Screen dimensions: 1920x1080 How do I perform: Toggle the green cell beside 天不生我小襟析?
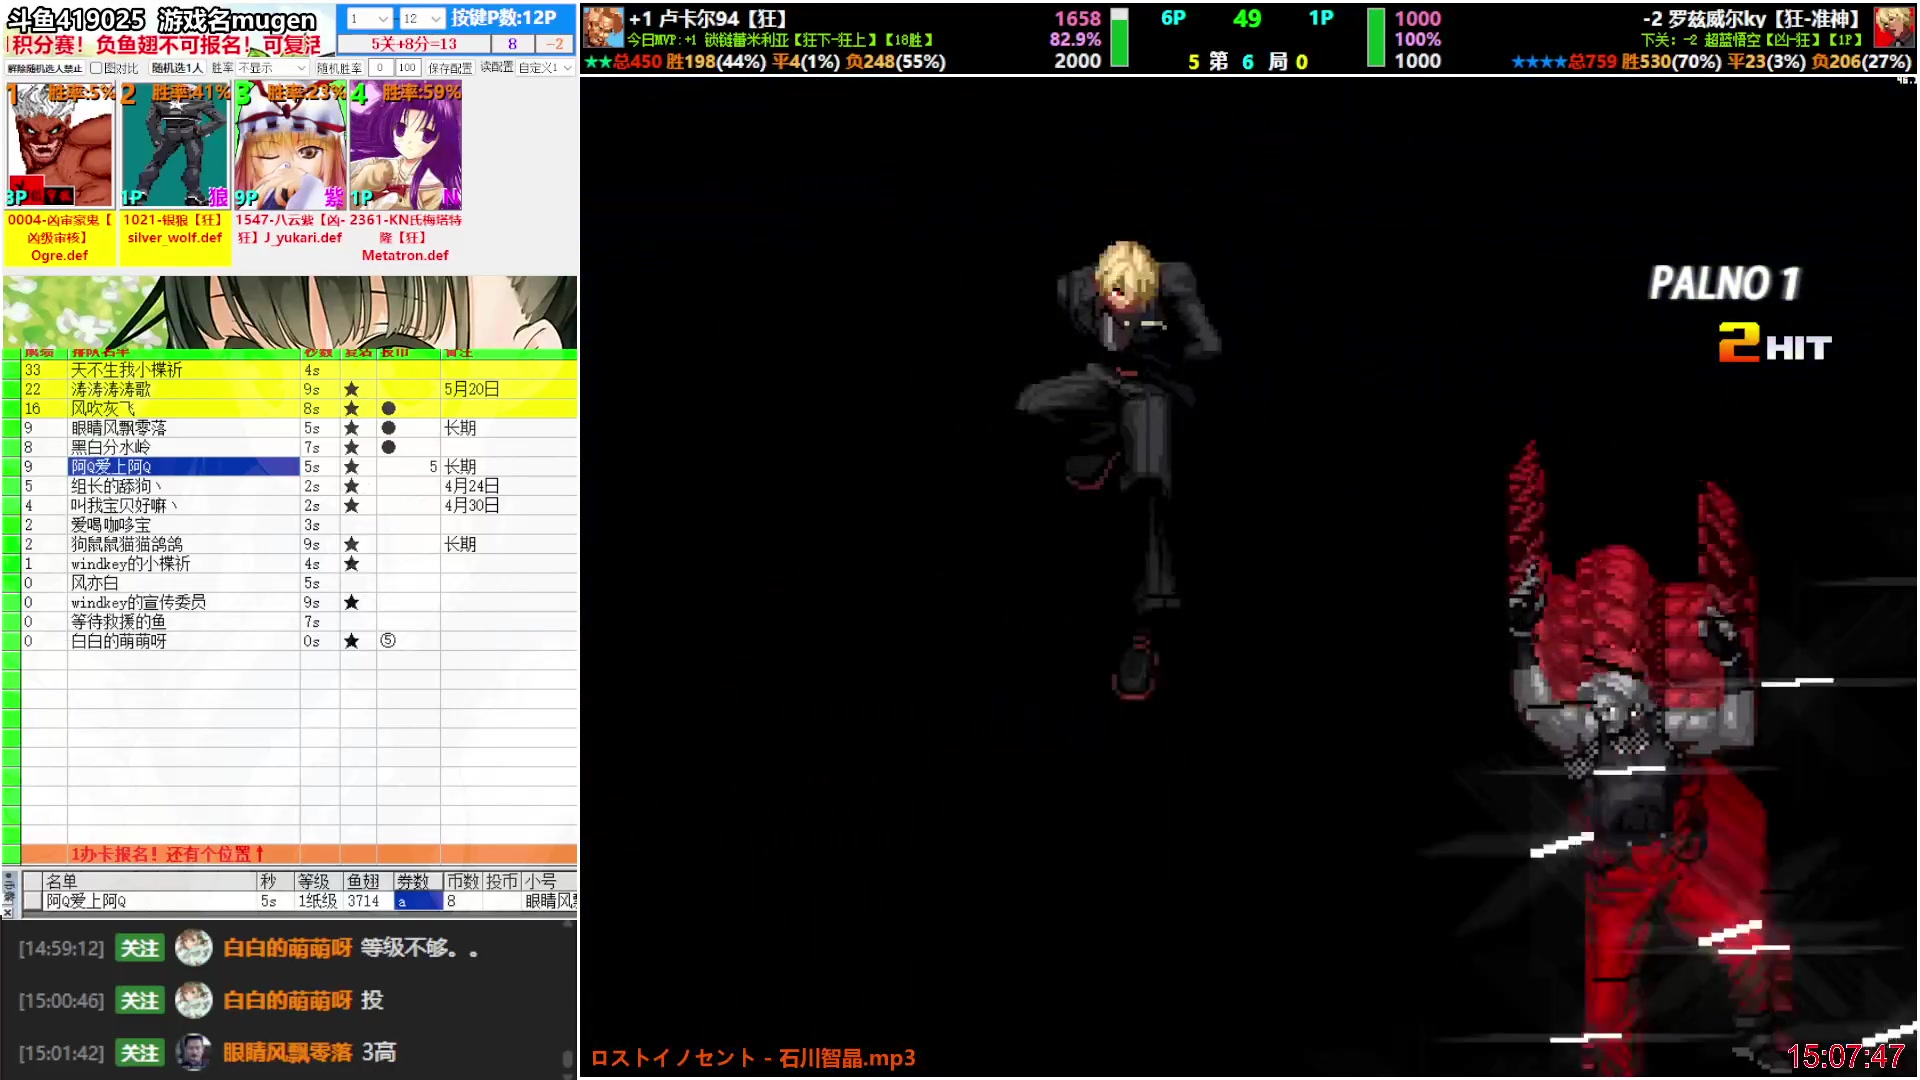[x=11, y=370]
